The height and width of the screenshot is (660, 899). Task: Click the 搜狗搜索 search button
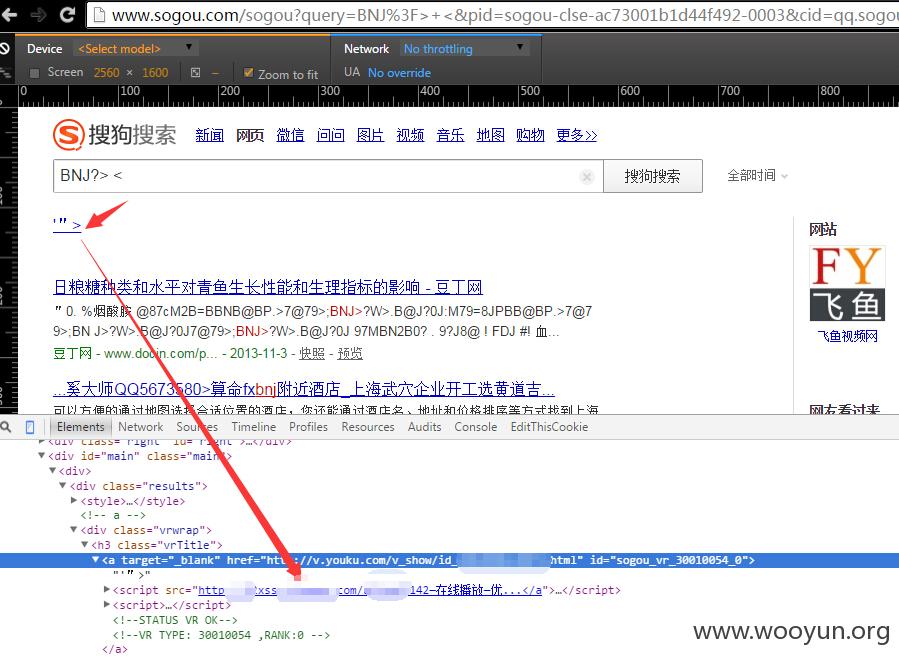[x=652, y=176]
